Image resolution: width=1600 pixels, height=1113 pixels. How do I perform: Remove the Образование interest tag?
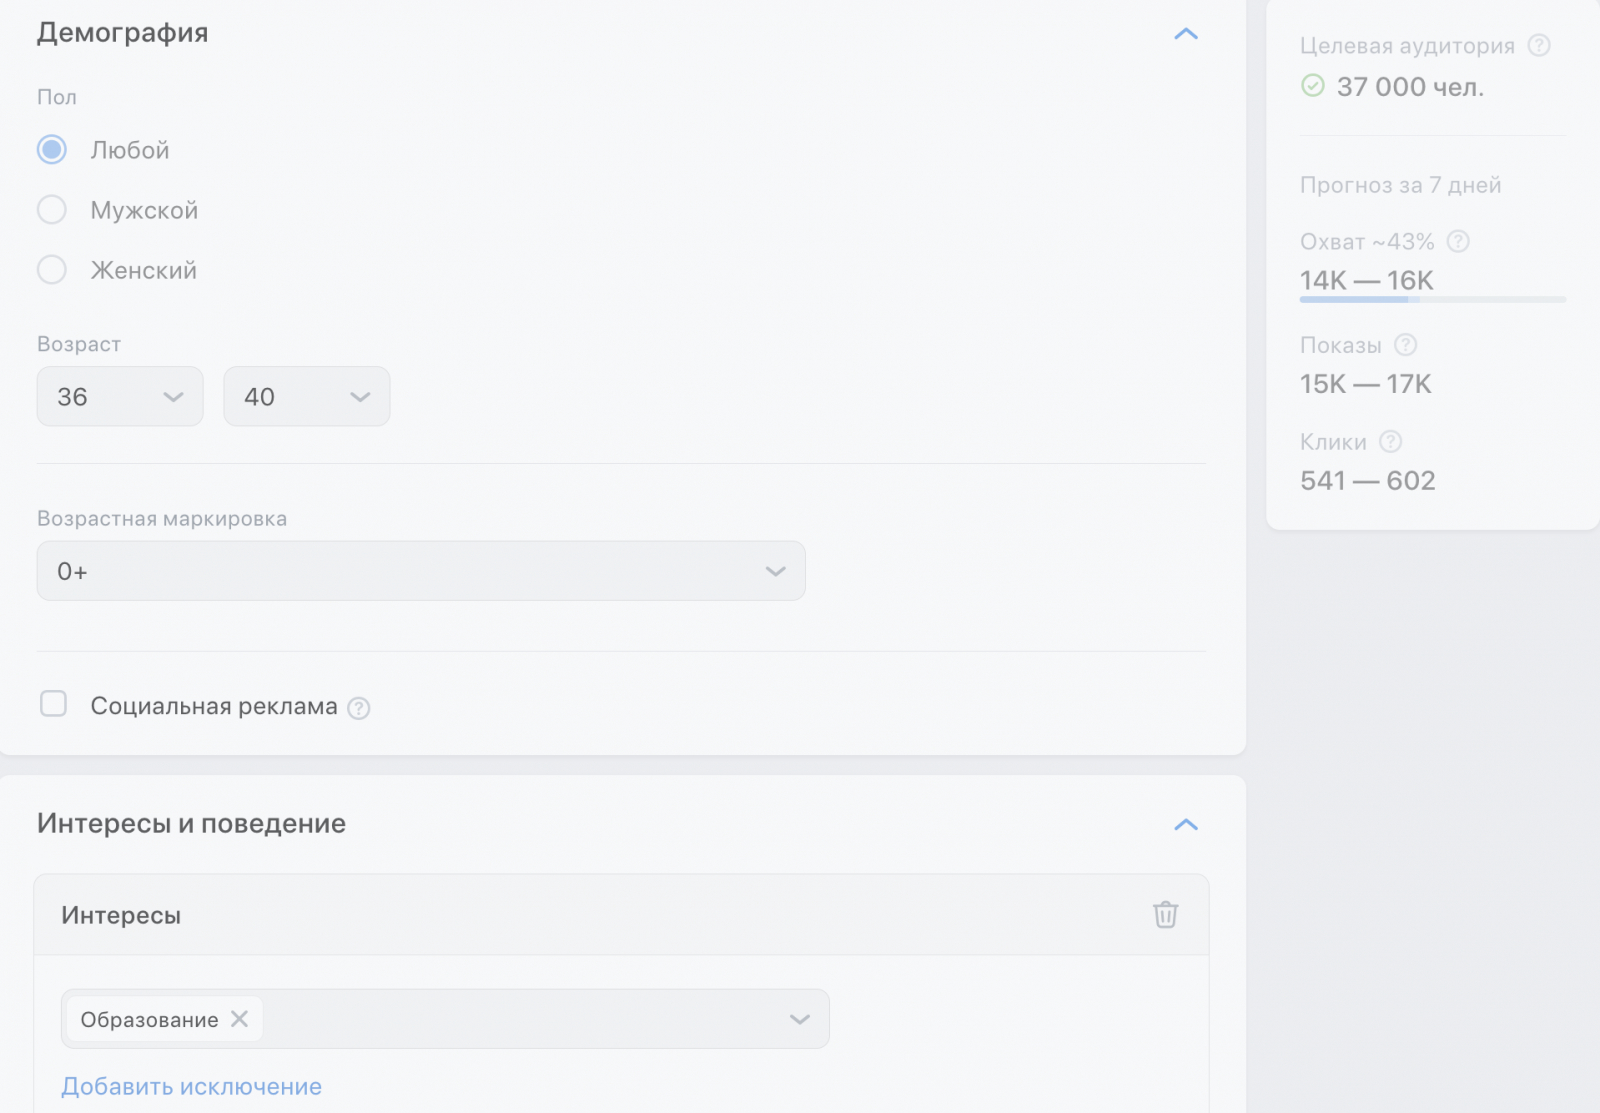[x=239, y=1019]
